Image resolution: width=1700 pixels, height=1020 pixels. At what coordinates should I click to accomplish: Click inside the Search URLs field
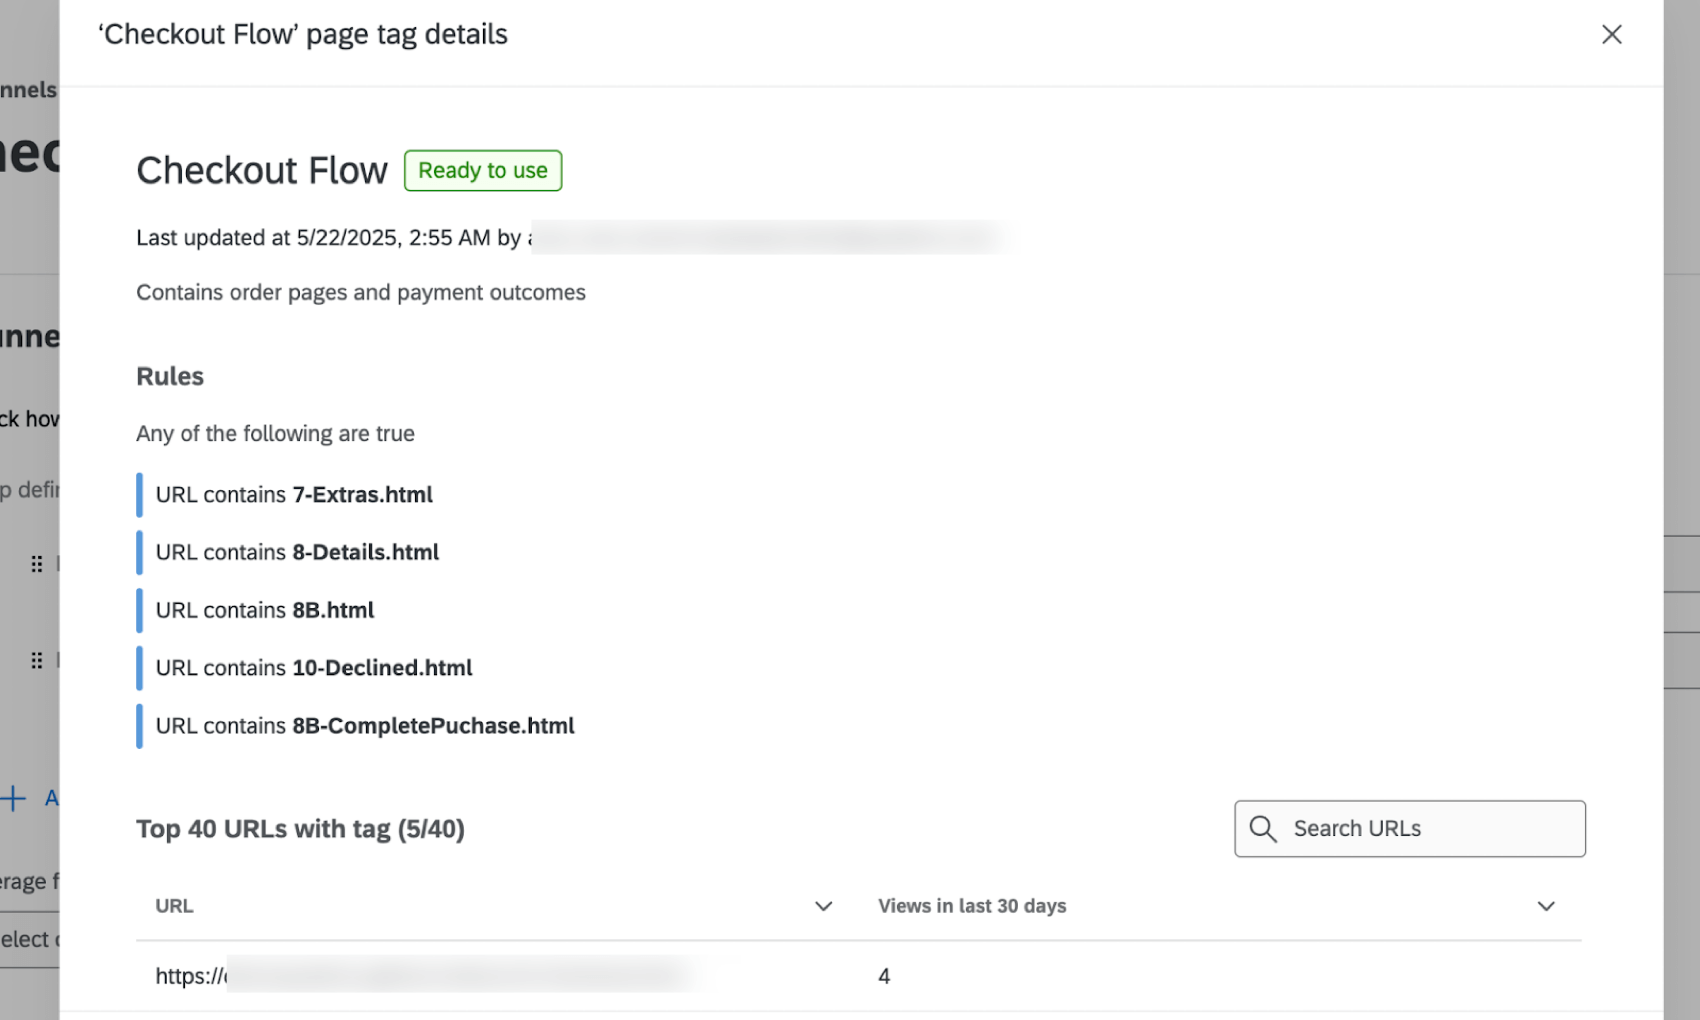click(x=1420, y=829)
